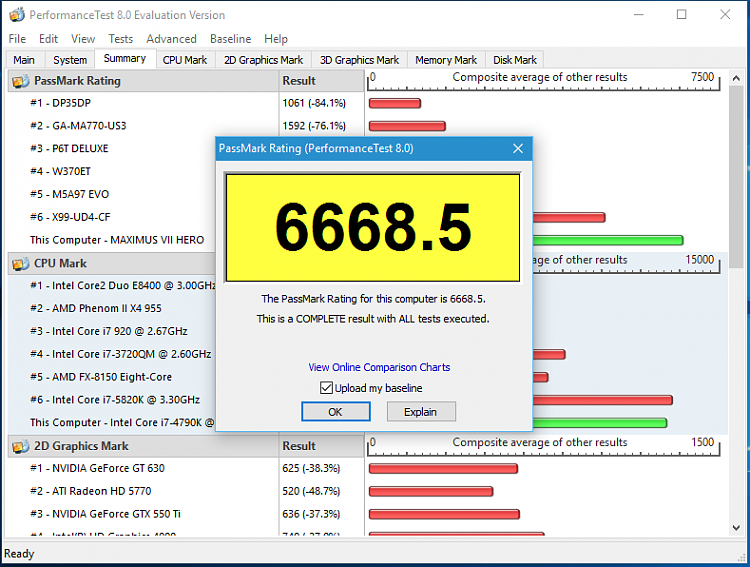Select the Intel Core i7 920 row
This screenshot has height=567, width=750.
109,331
